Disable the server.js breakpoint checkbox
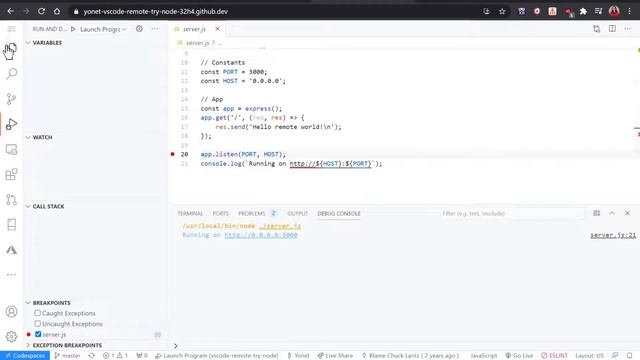 [38, 334]
